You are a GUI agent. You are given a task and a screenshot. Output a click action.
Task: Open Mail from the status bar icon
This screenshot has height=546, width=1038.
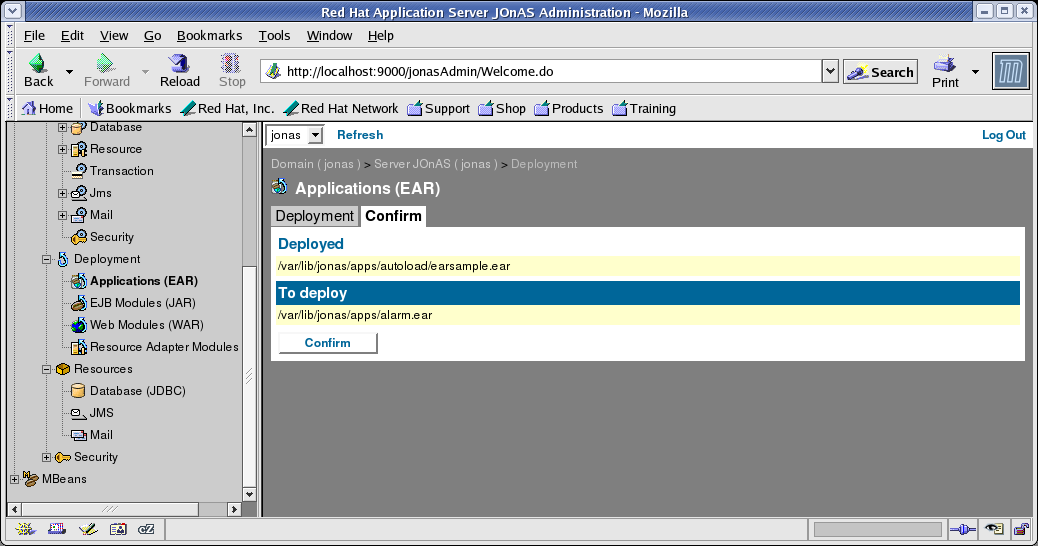click(57, 529)
